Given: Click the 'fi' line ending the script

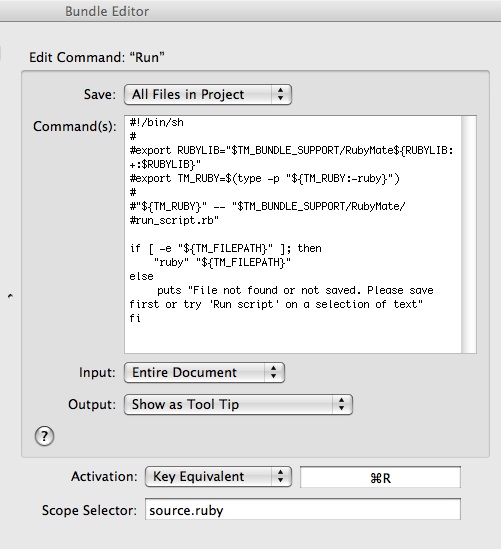Looking at the screenshot, I should (135, 318).
